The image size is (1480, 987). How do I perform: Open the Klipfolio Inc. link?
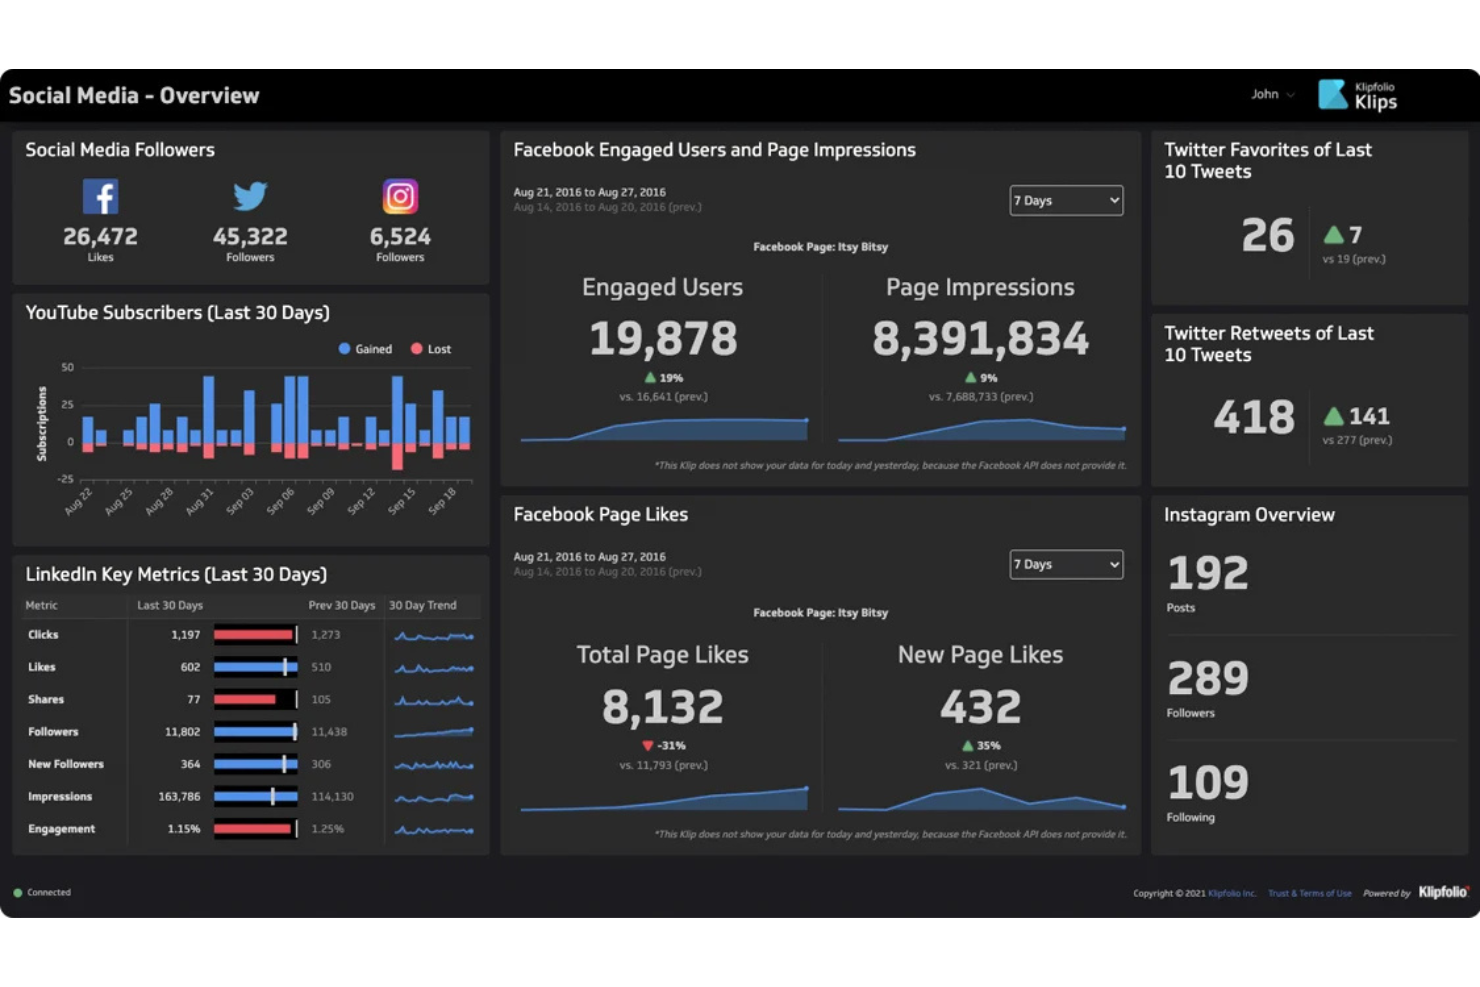(x=1232, y=893)
